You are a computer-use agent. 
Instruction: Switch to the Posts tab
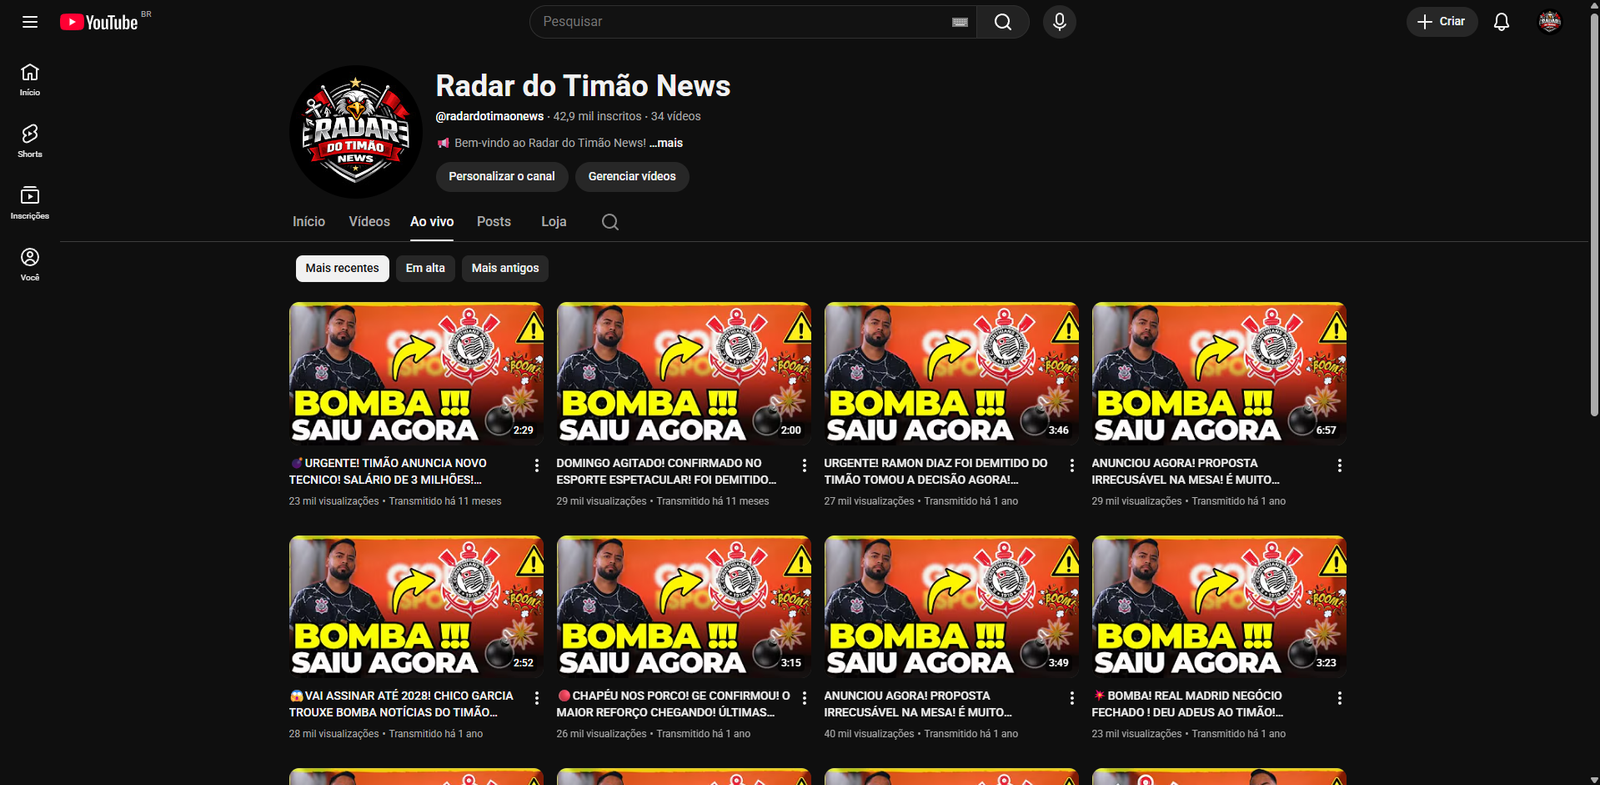(494, 222)
